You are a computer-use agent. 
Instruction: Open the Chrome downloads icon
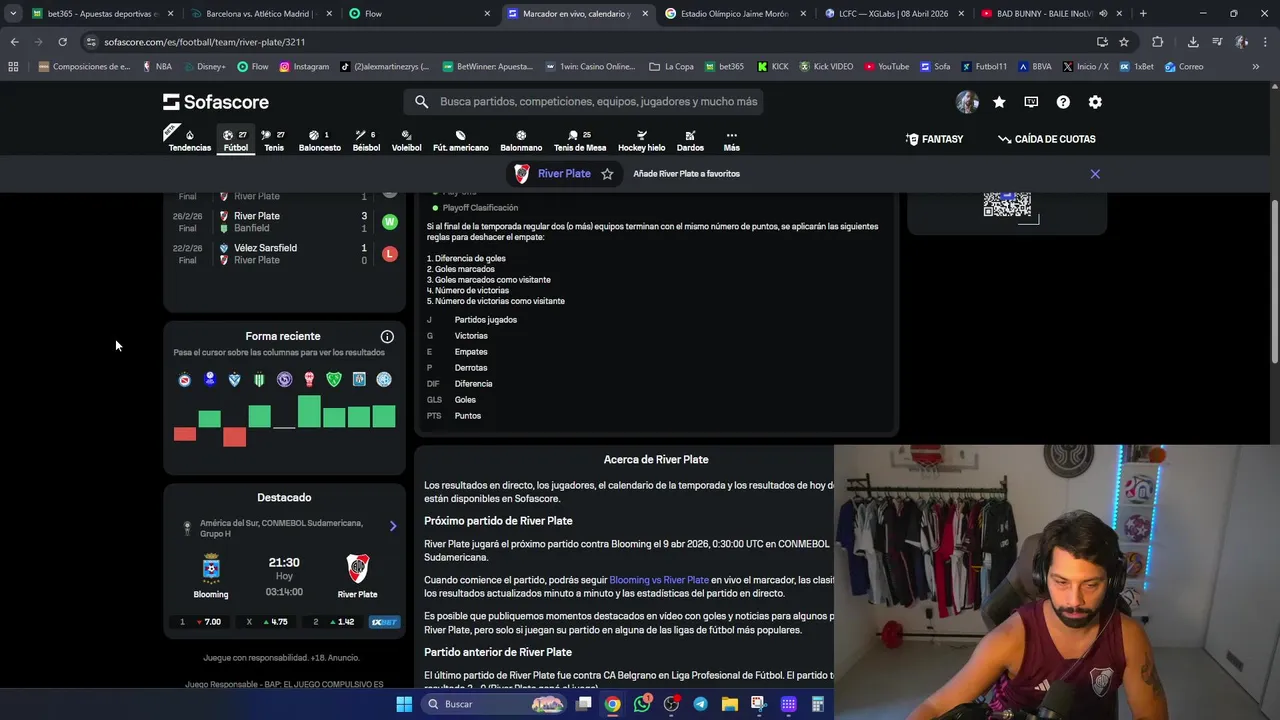(1193, 42)
